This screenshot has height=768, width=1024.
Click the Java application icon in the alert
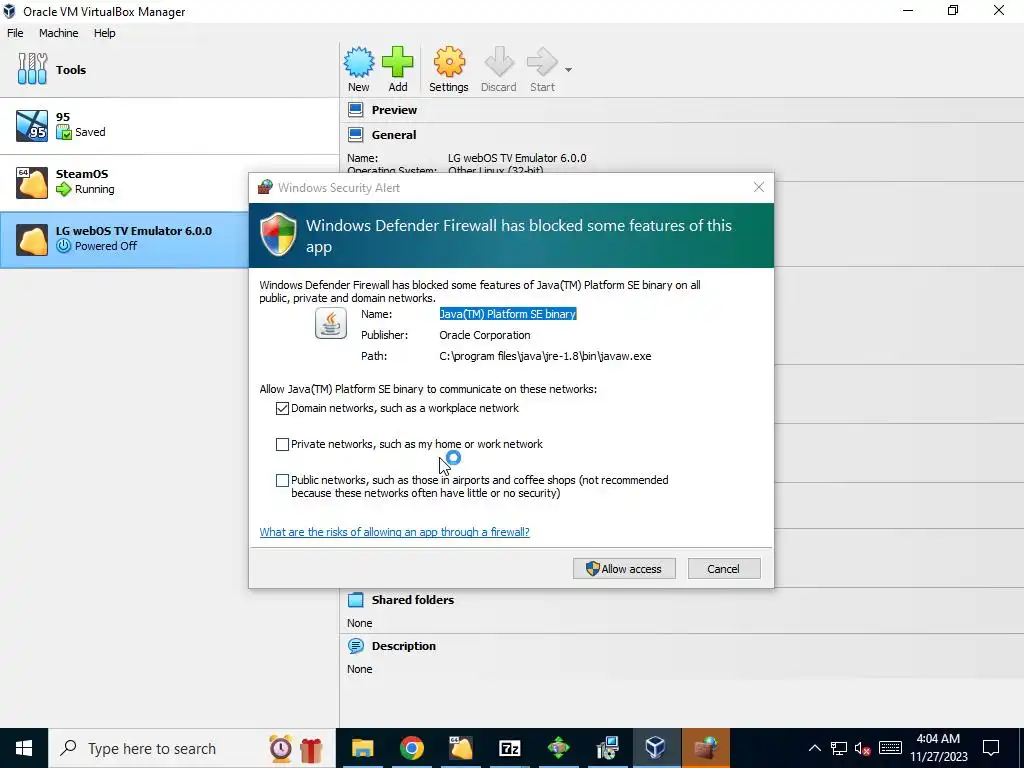(331, 323)
